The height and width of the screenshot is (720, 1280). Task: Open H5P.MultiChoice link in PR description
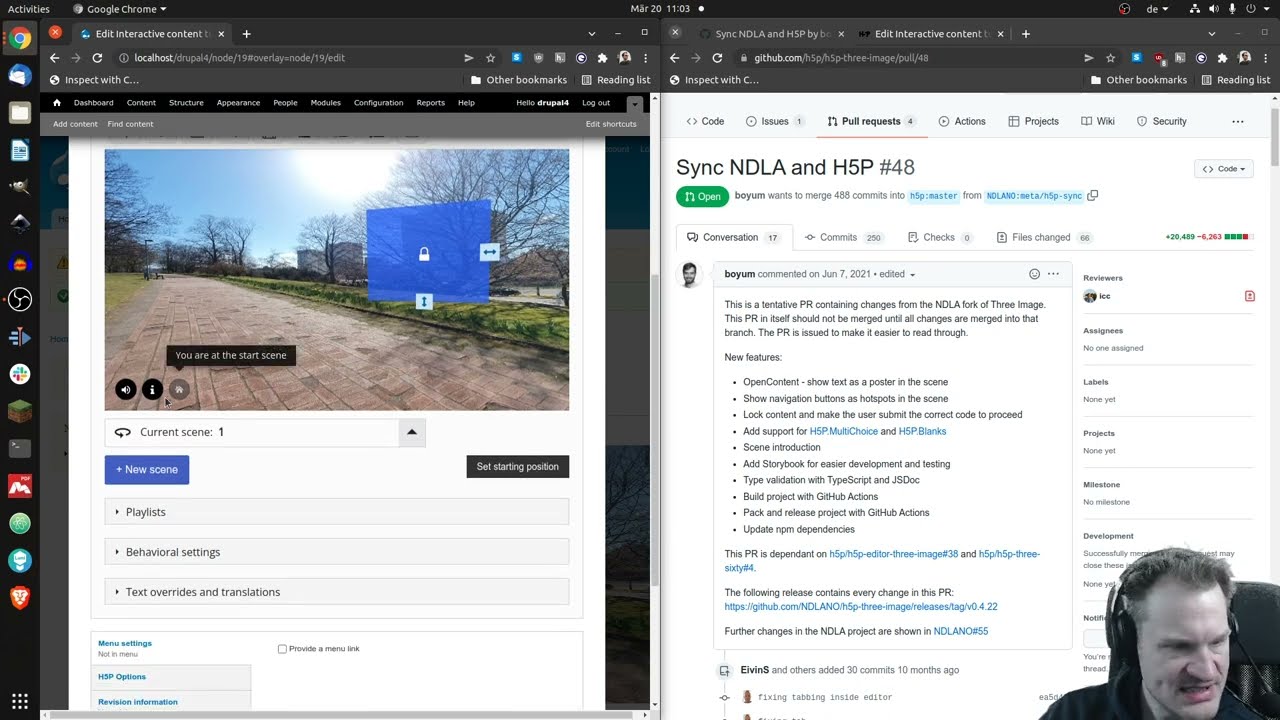(843, 432)
